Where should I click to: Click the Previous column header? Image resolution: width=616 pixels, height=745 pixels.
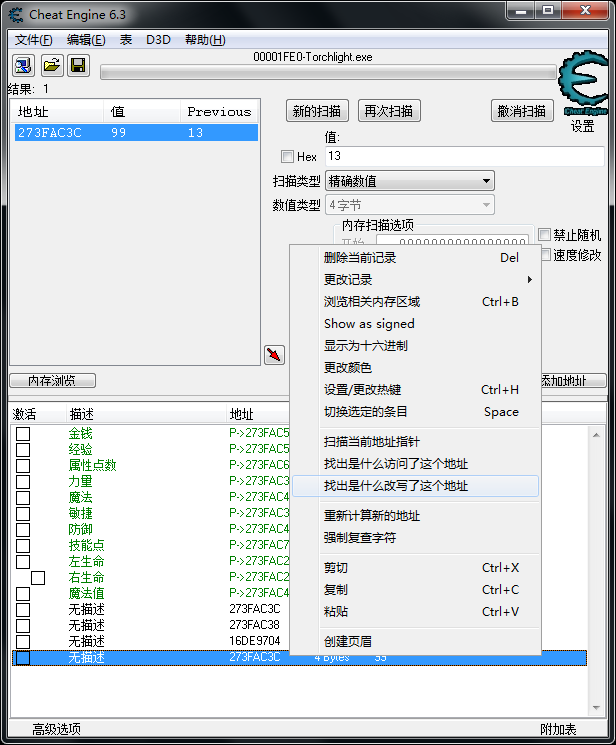coord(220,112)
